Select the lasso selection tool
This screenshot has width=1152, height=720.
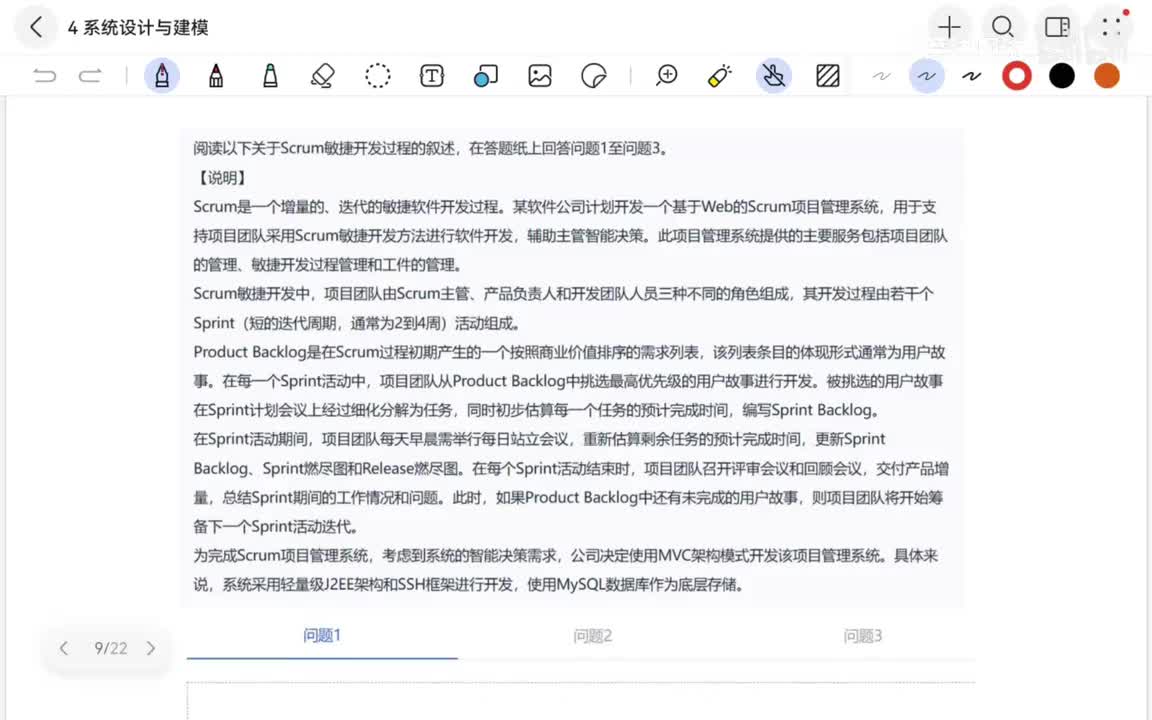[x=378, y=75]
